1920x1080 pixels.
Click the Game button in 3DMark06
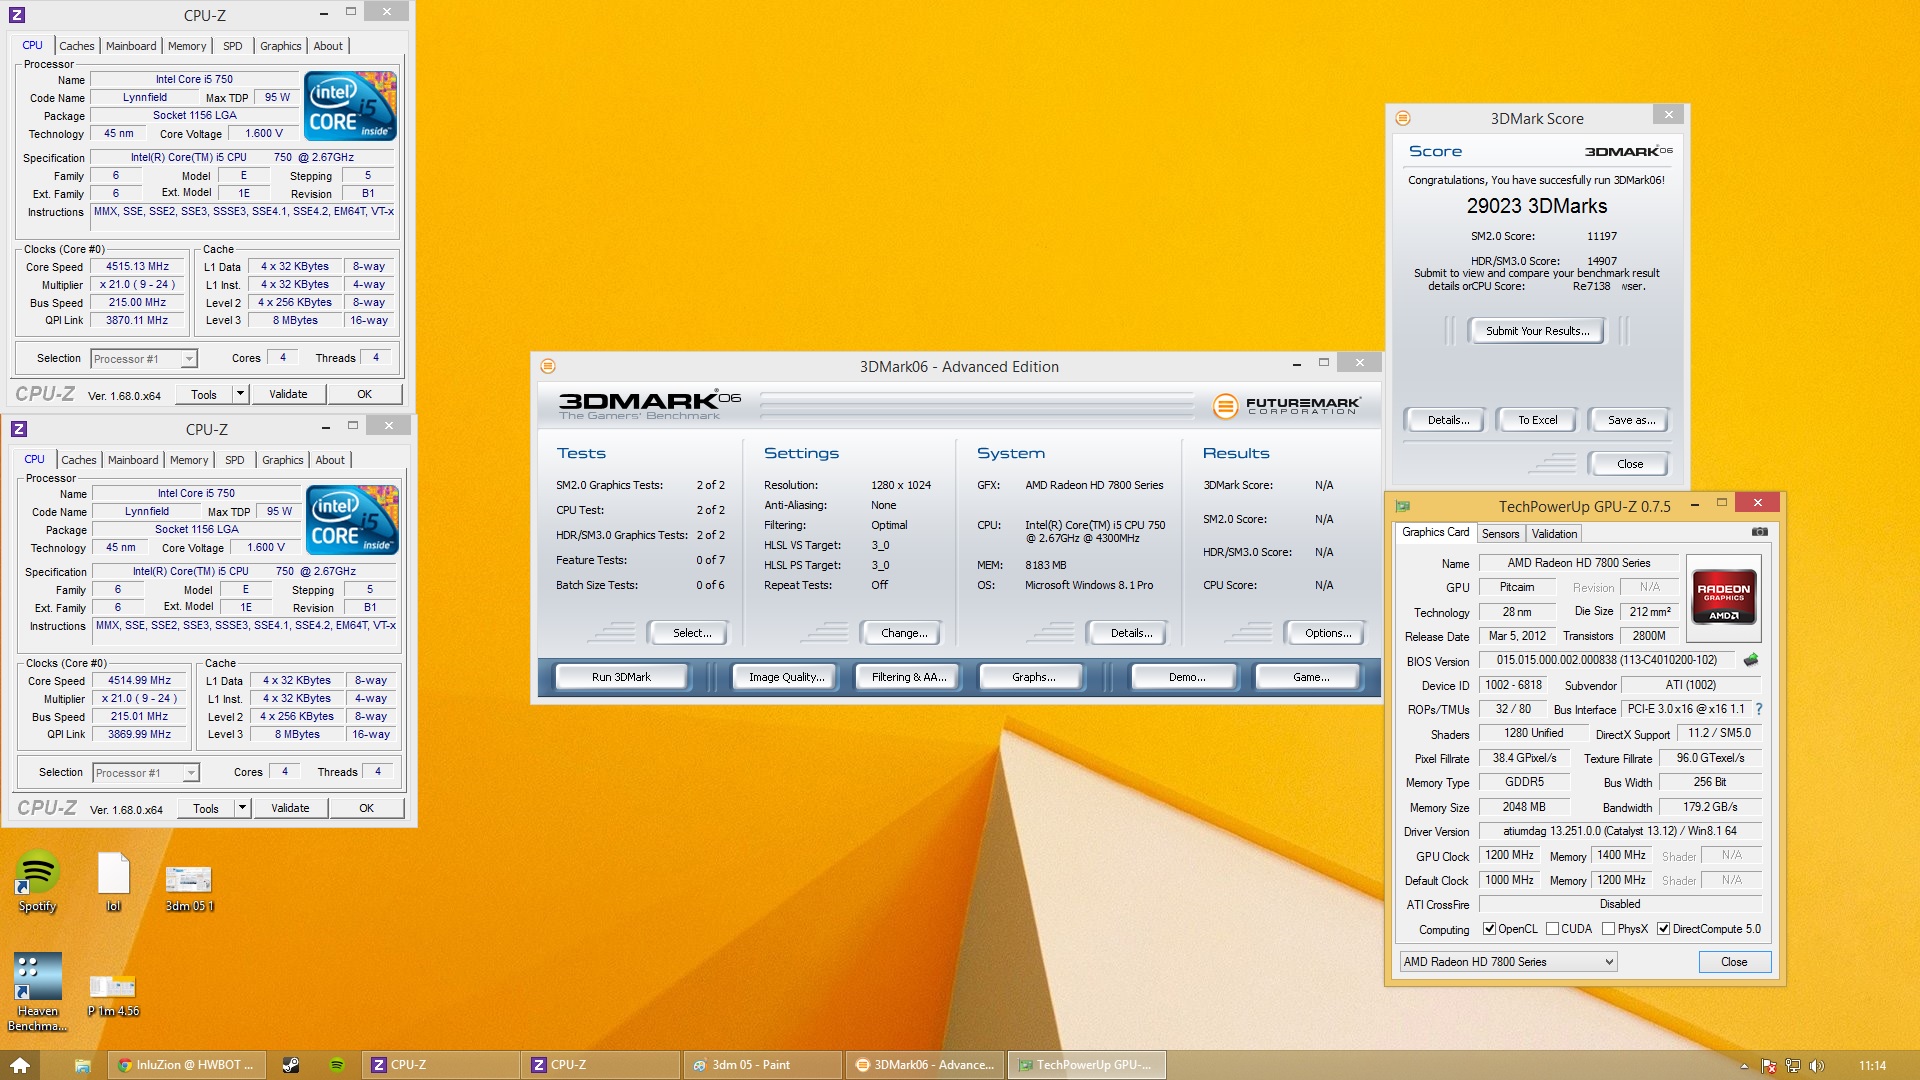[1310, 677]
